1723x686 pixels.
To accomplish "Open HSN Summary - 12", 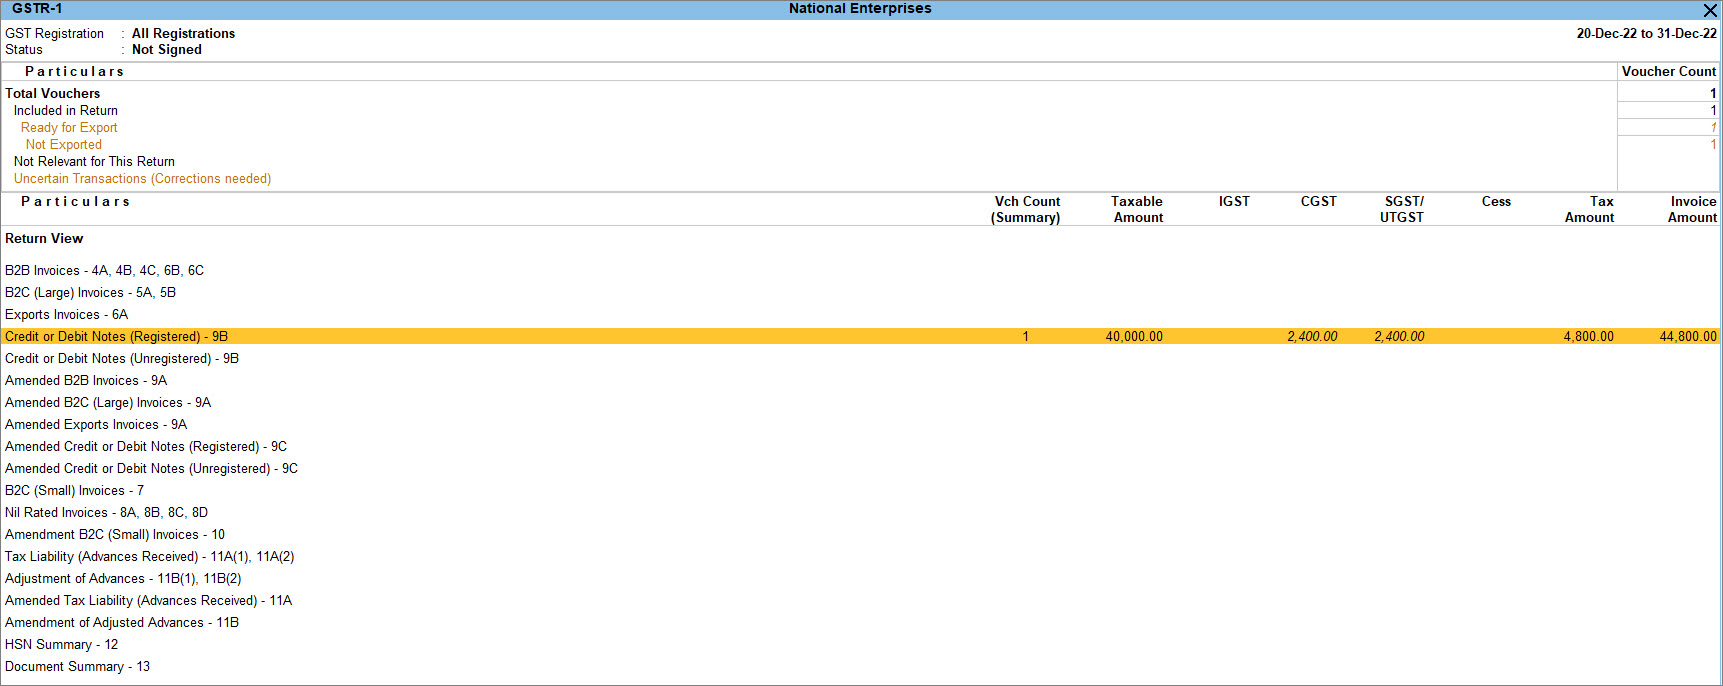I will (61, 645).
